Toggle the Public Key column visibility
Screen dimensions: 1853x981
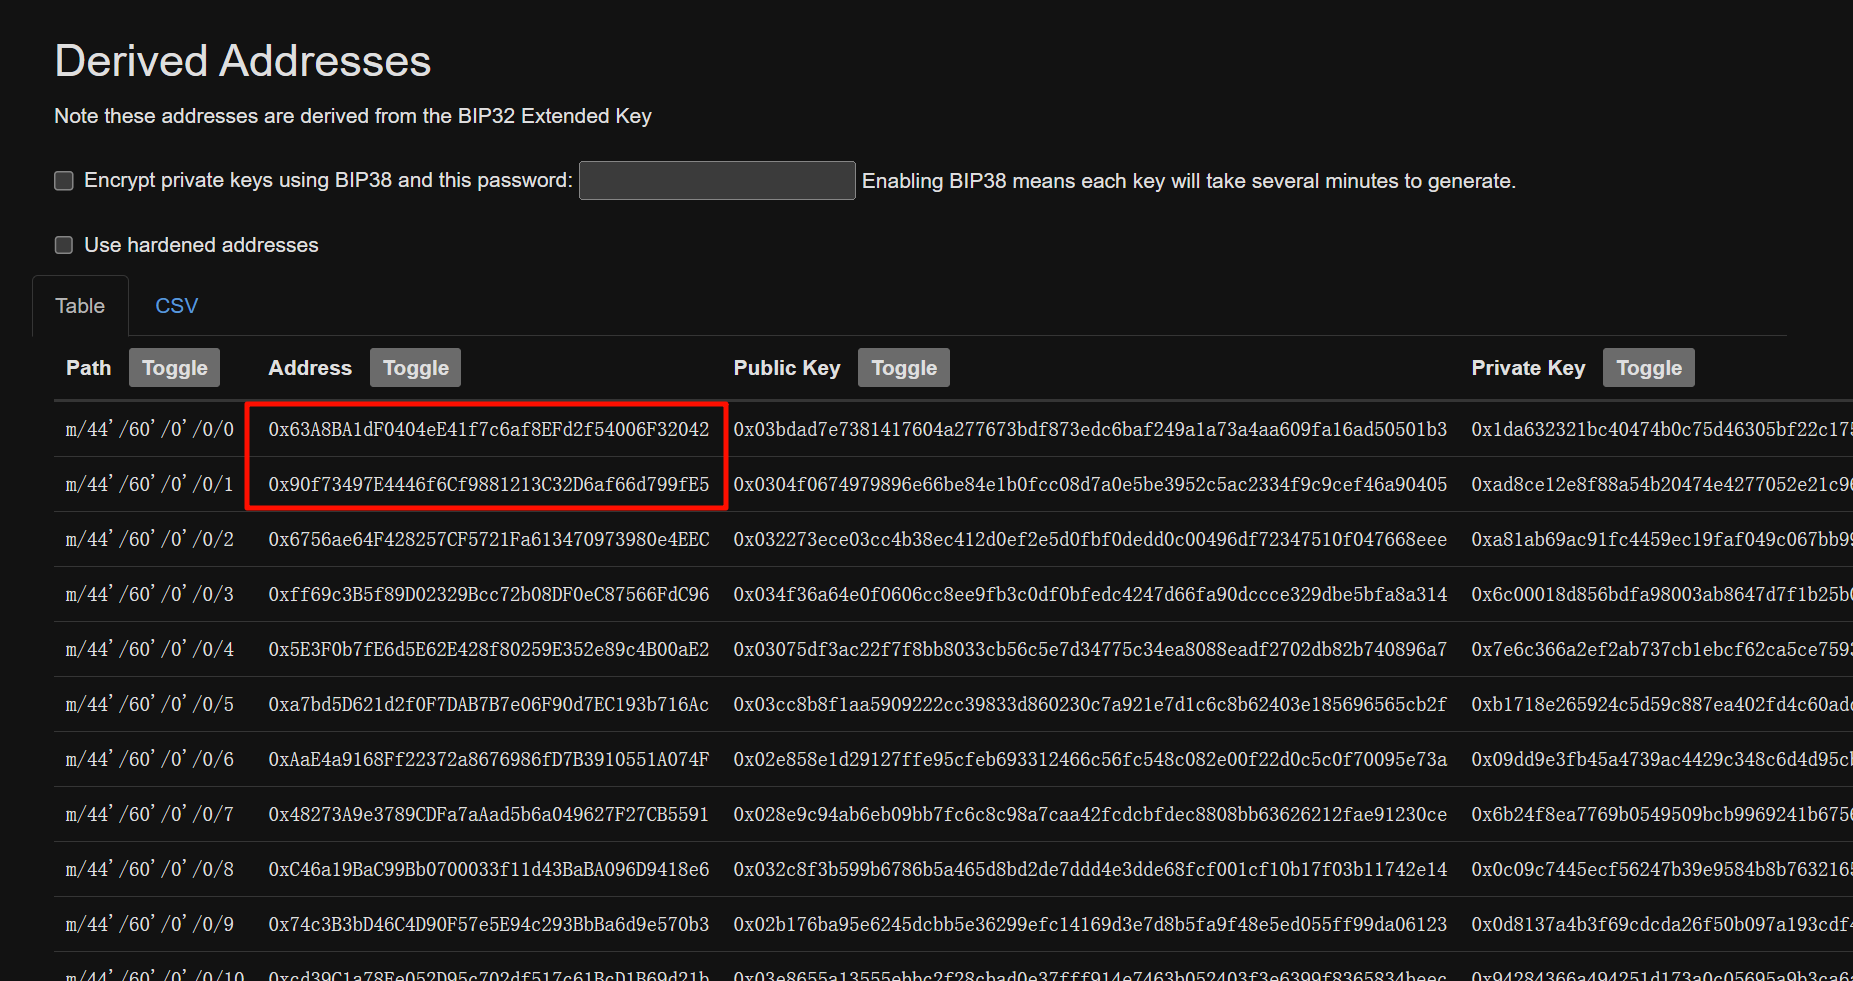point(903,368)
